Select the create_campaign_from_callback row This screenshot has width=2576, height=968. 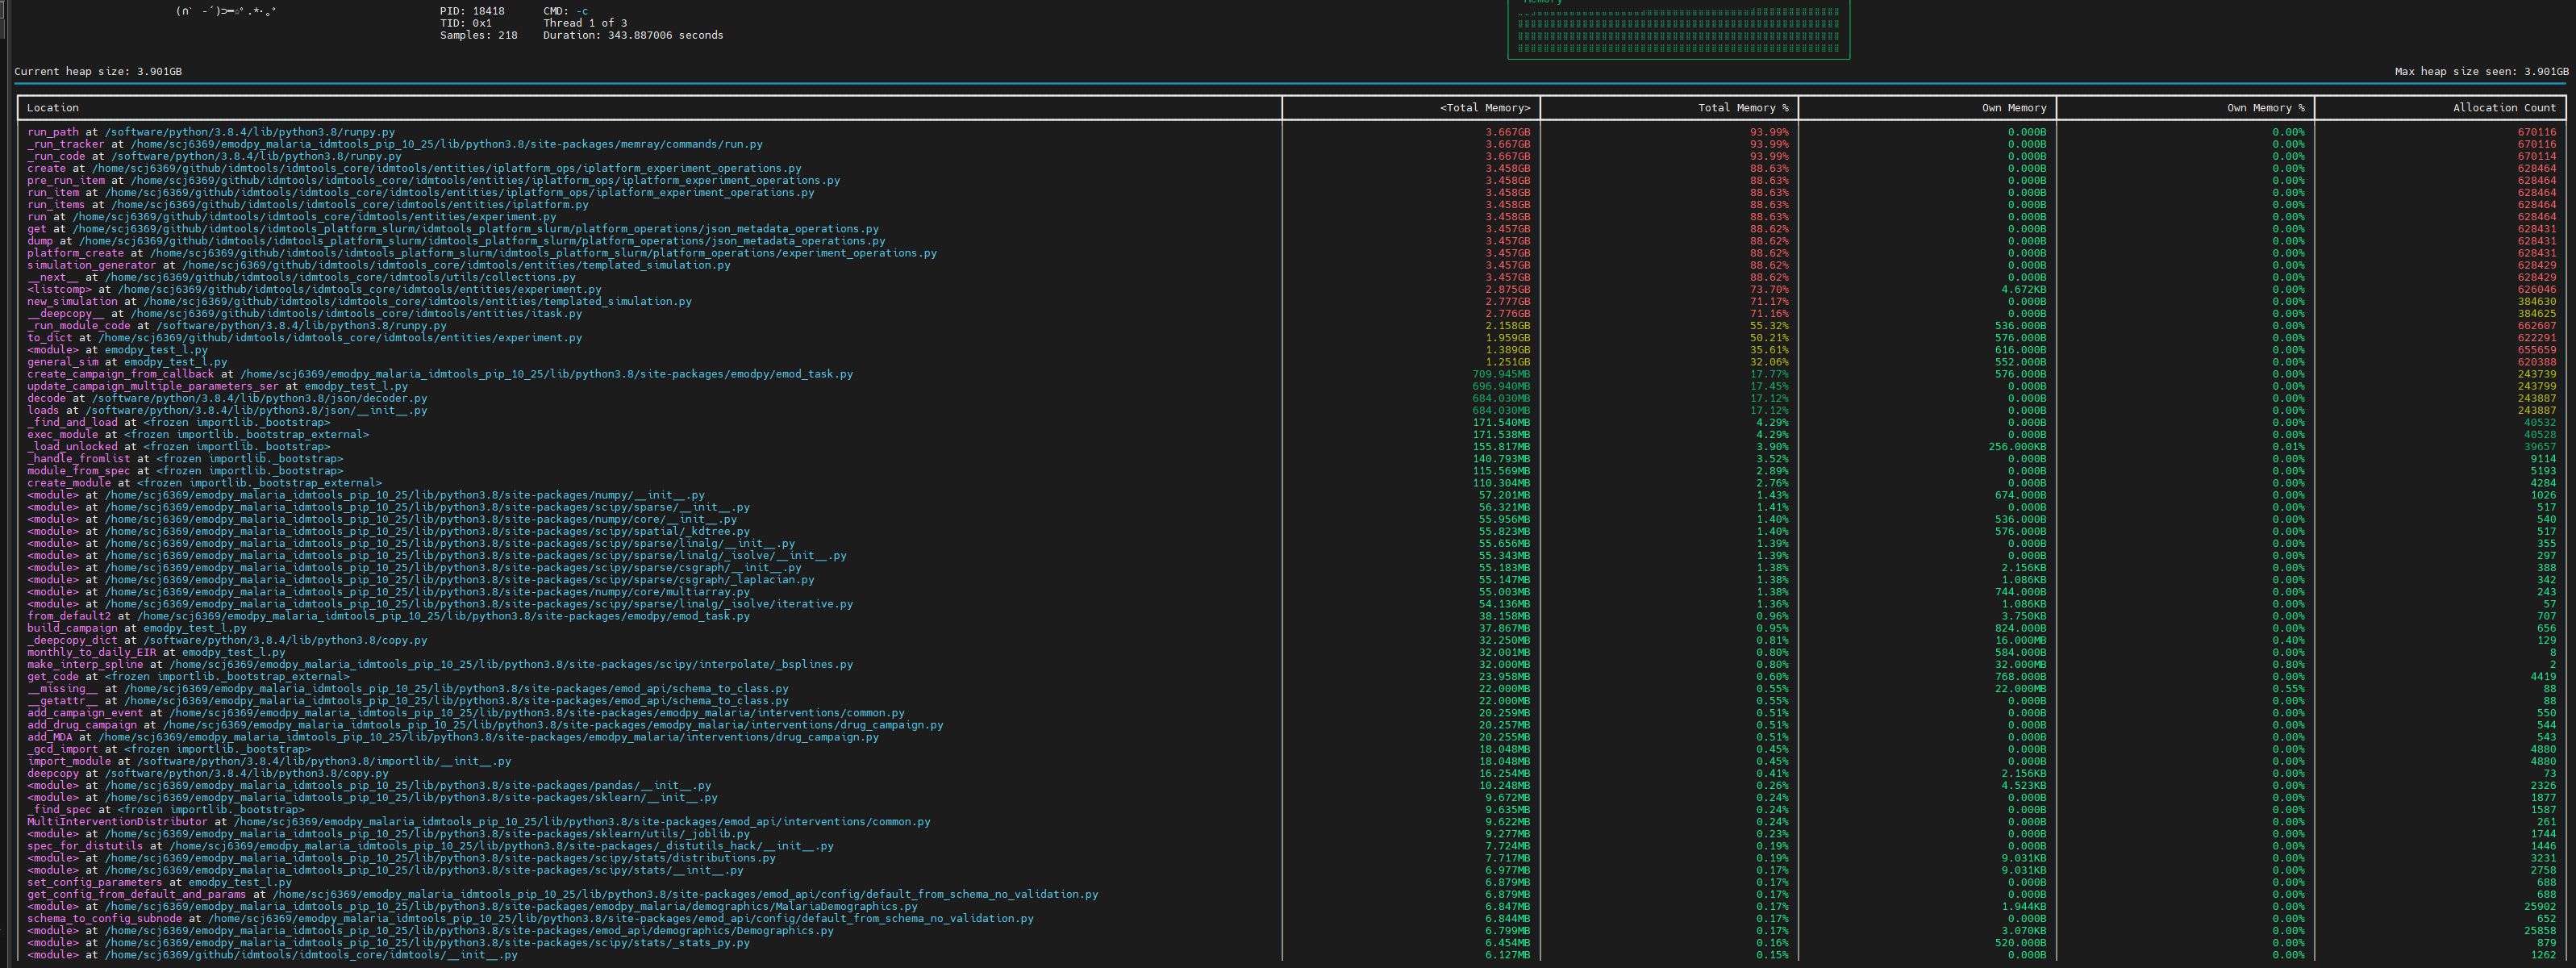coord(440,374)
